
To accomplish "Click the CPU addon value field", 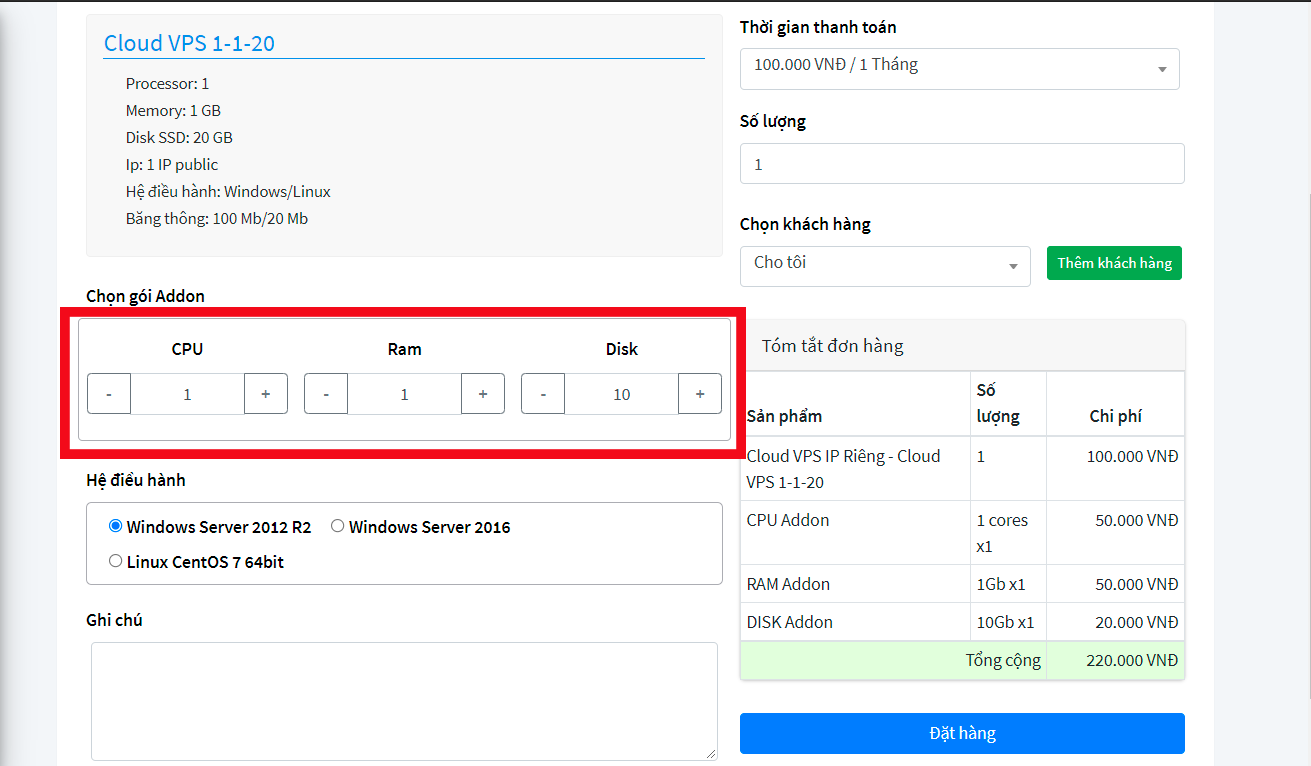I will tap(187, 394).
